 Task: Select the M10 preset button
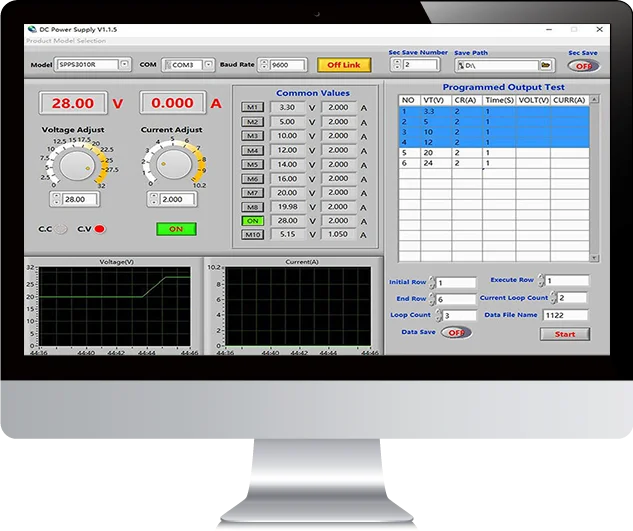pyautogui.click(x=252, y=235)
